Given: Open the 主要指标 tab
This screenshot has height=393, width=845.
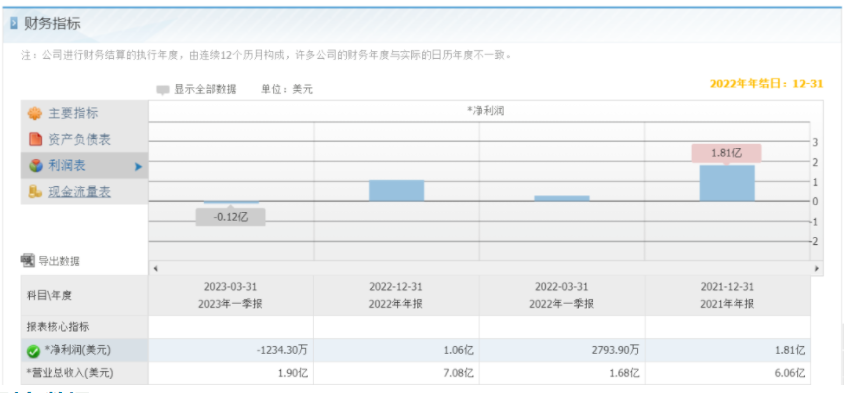Looking at the screenshot, I should coord(85,114).
